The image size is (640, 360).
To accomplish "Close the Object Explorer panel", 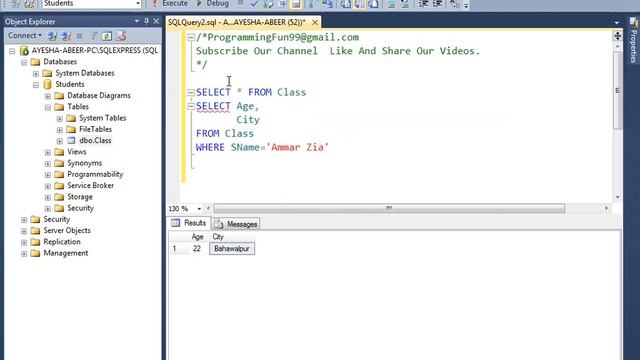I will coord(156,21).
